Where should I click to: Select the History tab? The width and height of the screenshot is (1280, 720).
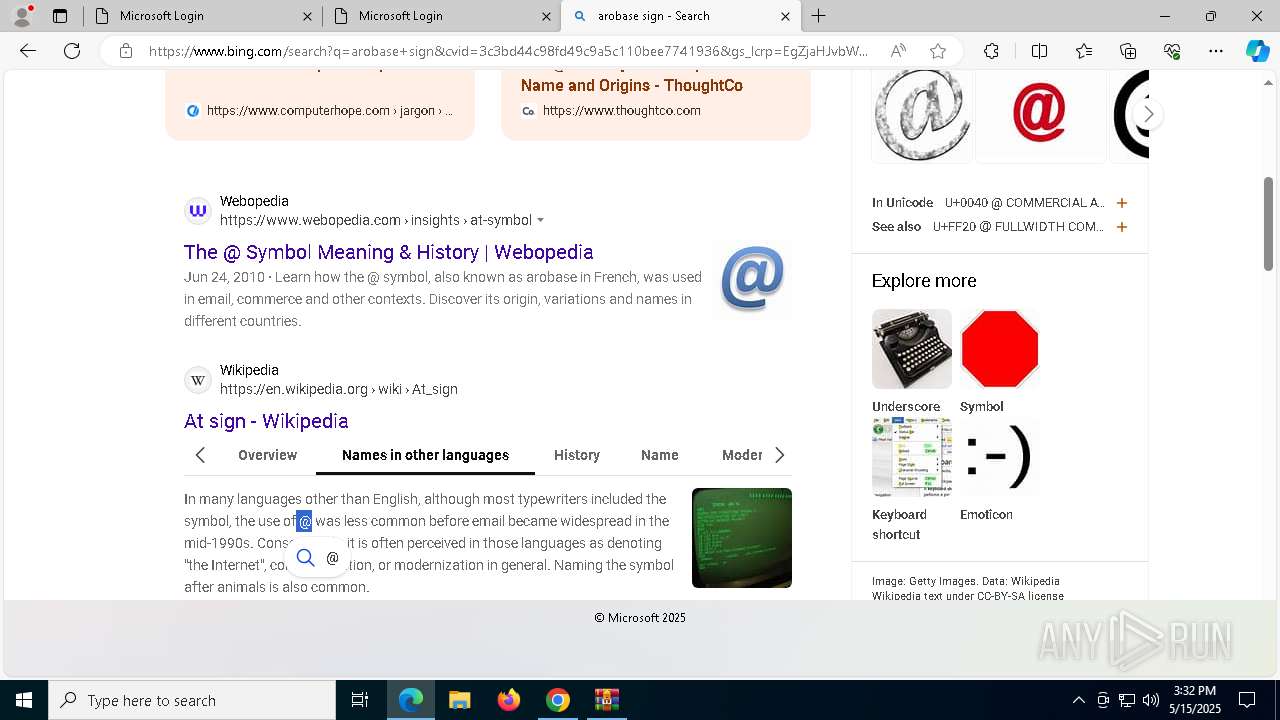(x=577, y=455)
